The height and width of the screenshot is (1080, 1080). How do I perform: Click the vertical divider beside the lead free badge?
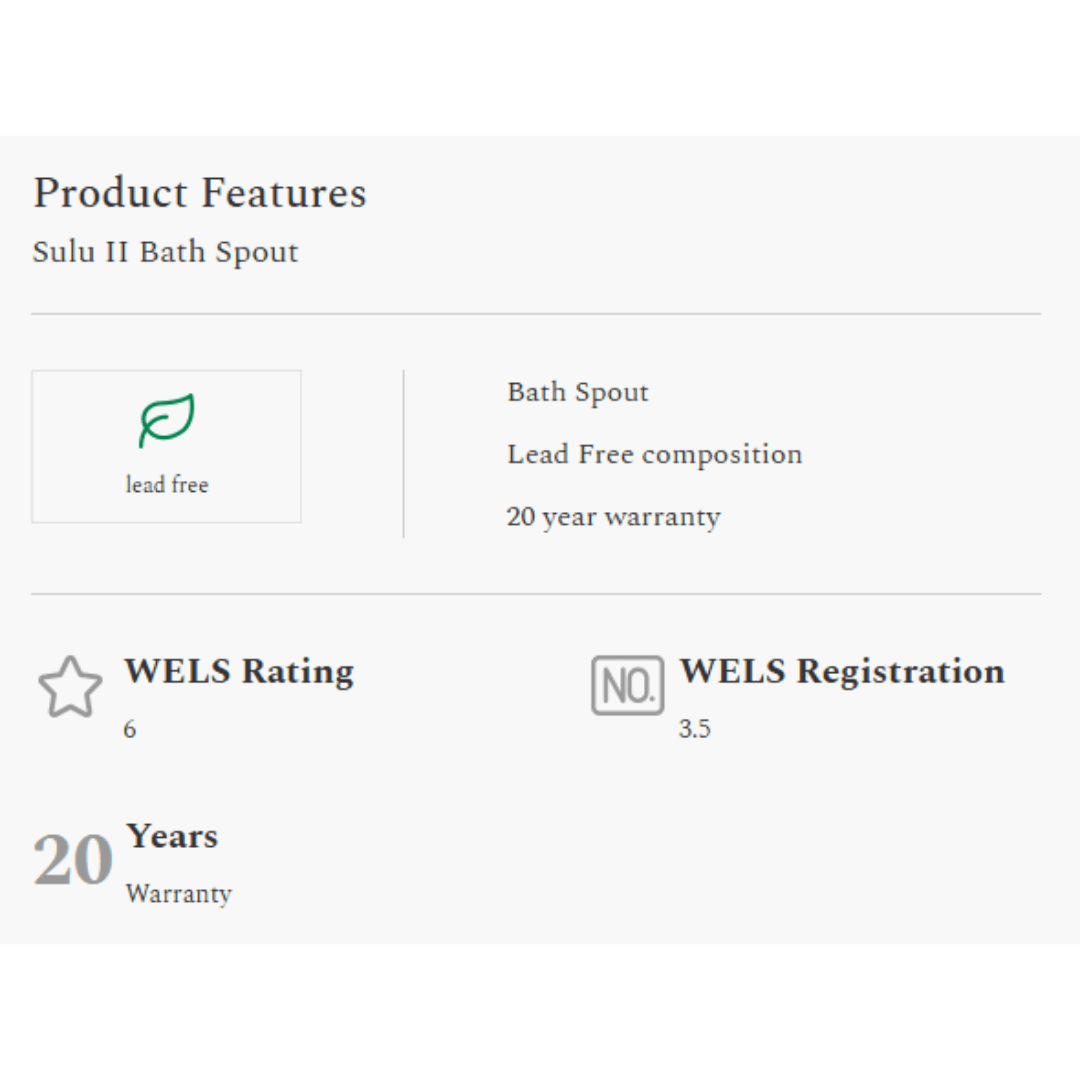(x=404, y=454)
